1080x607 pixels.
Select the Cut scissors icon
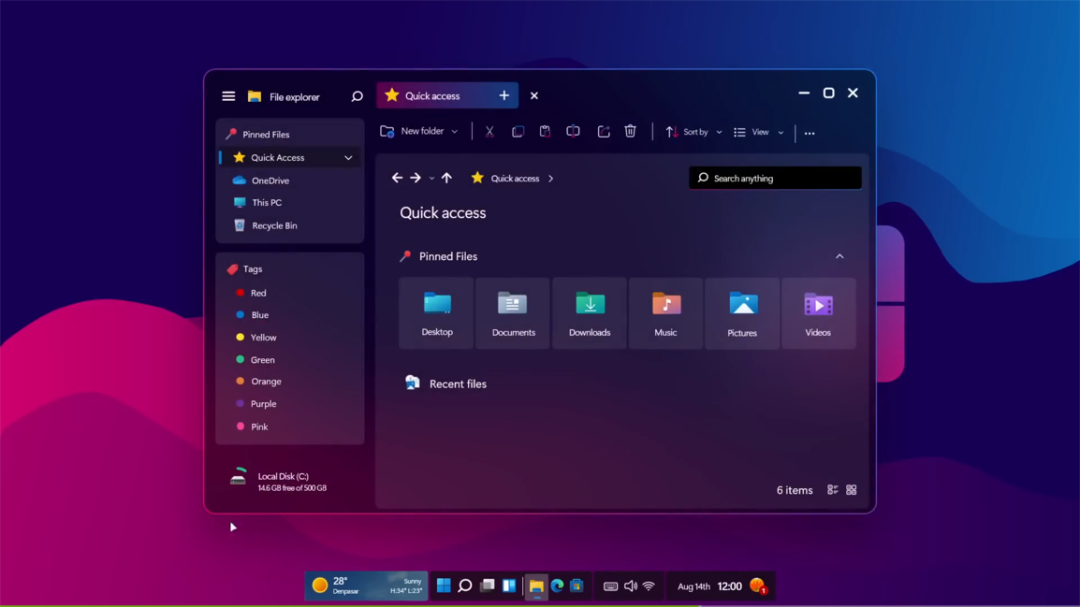coord(490,132)
